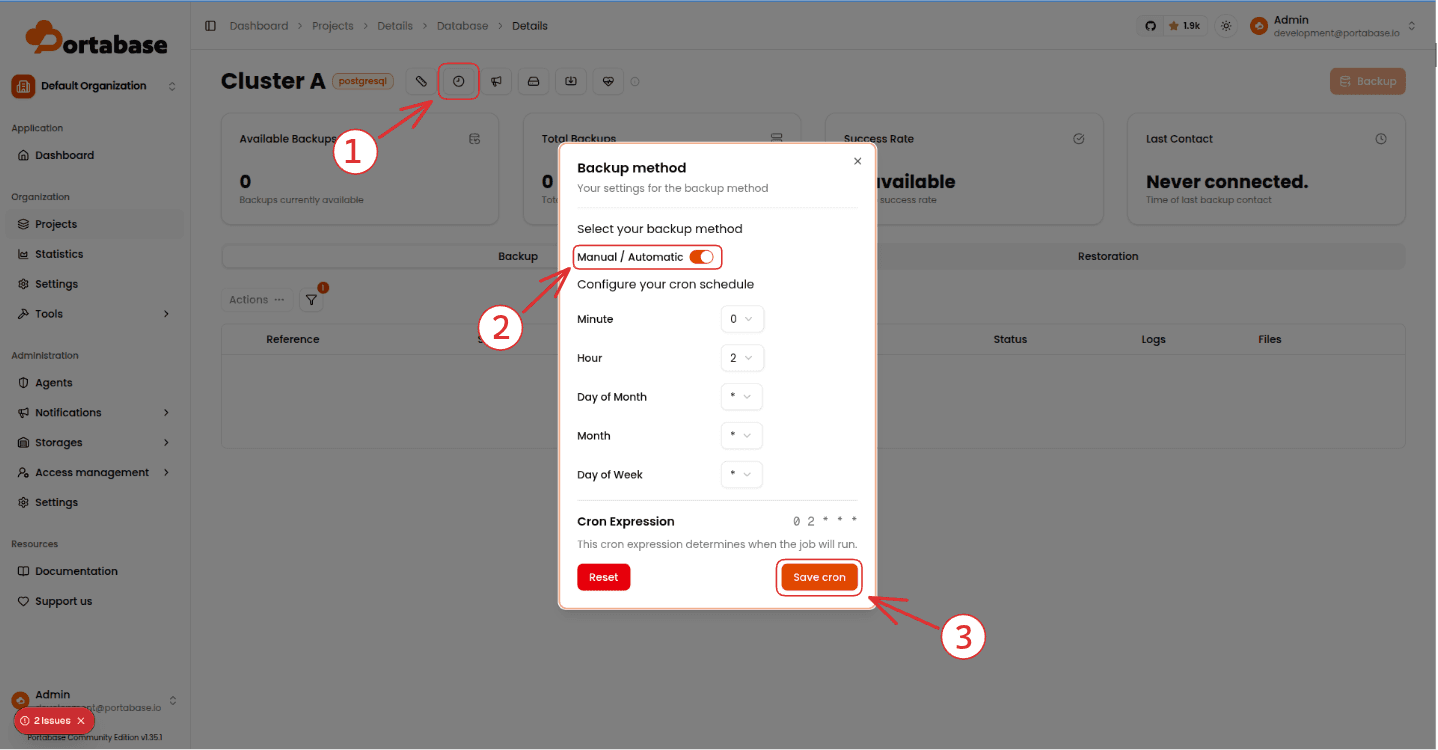Open the Admin account menu in header

coord(1333,26)
